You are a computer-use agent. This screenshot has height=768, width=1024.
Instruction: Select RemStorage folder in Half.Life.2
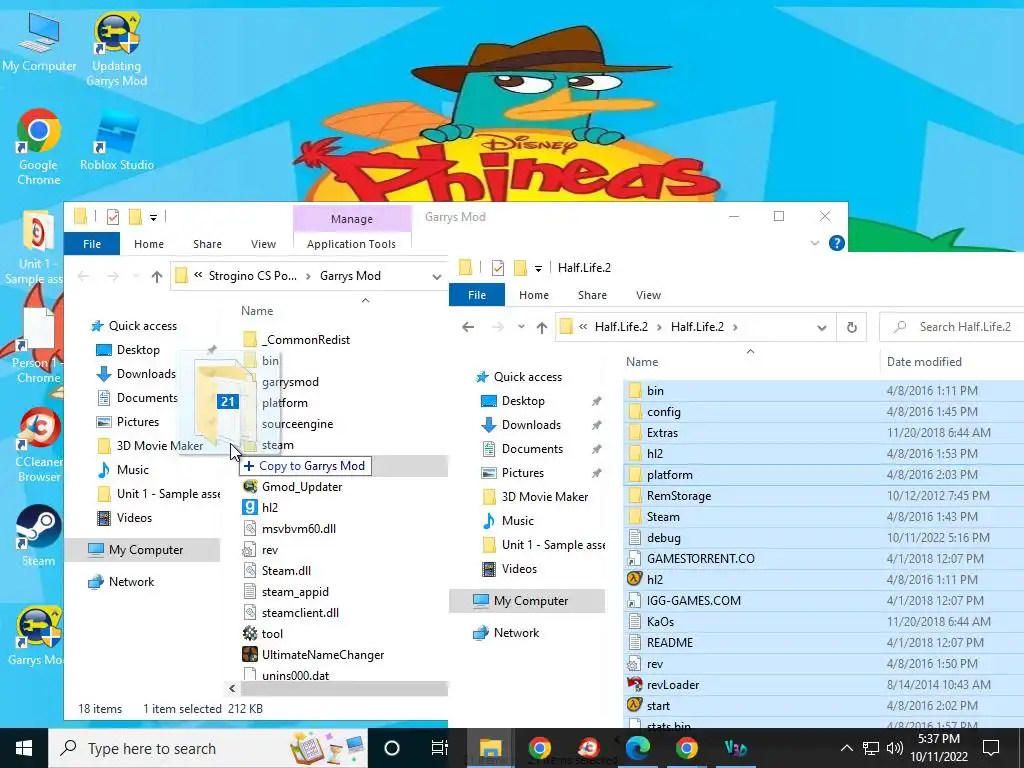pyautogui.click(x=679, y=496)
